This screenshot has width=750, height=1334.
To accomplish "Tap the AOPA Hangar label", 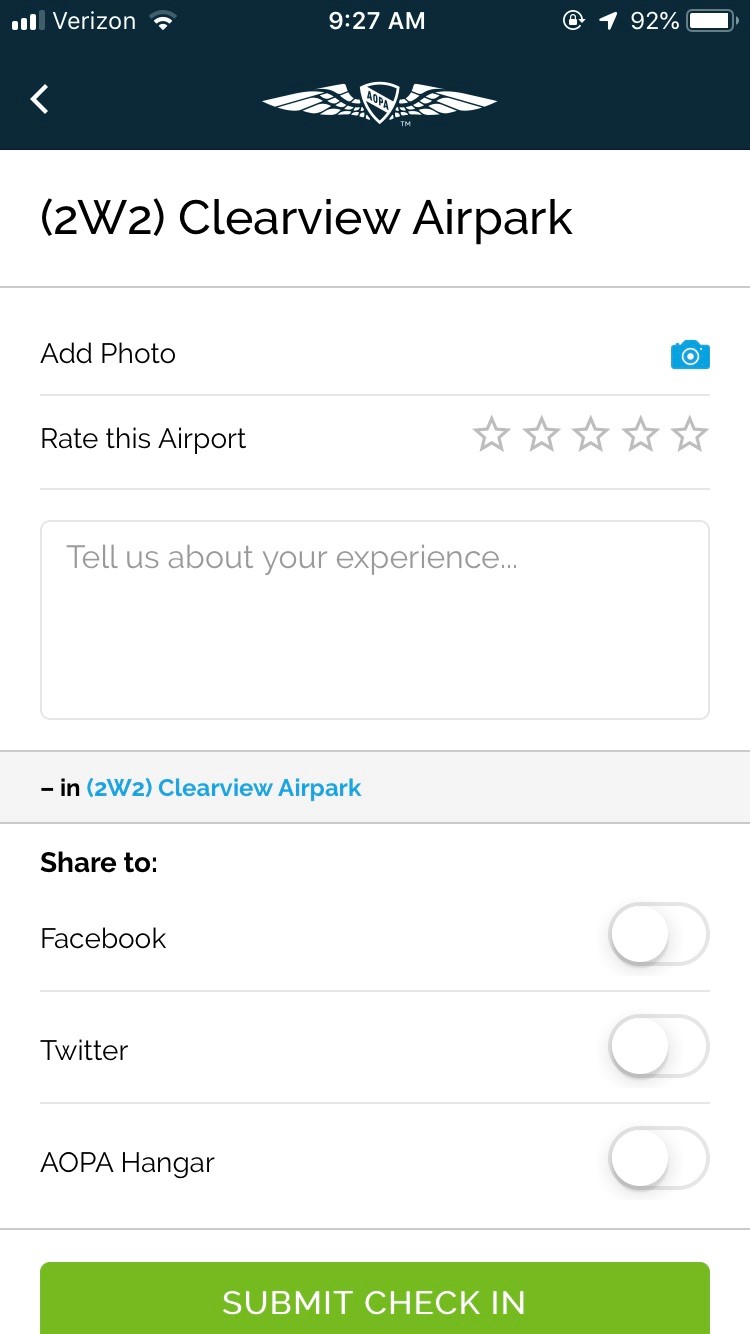I will click(128, 1162).
